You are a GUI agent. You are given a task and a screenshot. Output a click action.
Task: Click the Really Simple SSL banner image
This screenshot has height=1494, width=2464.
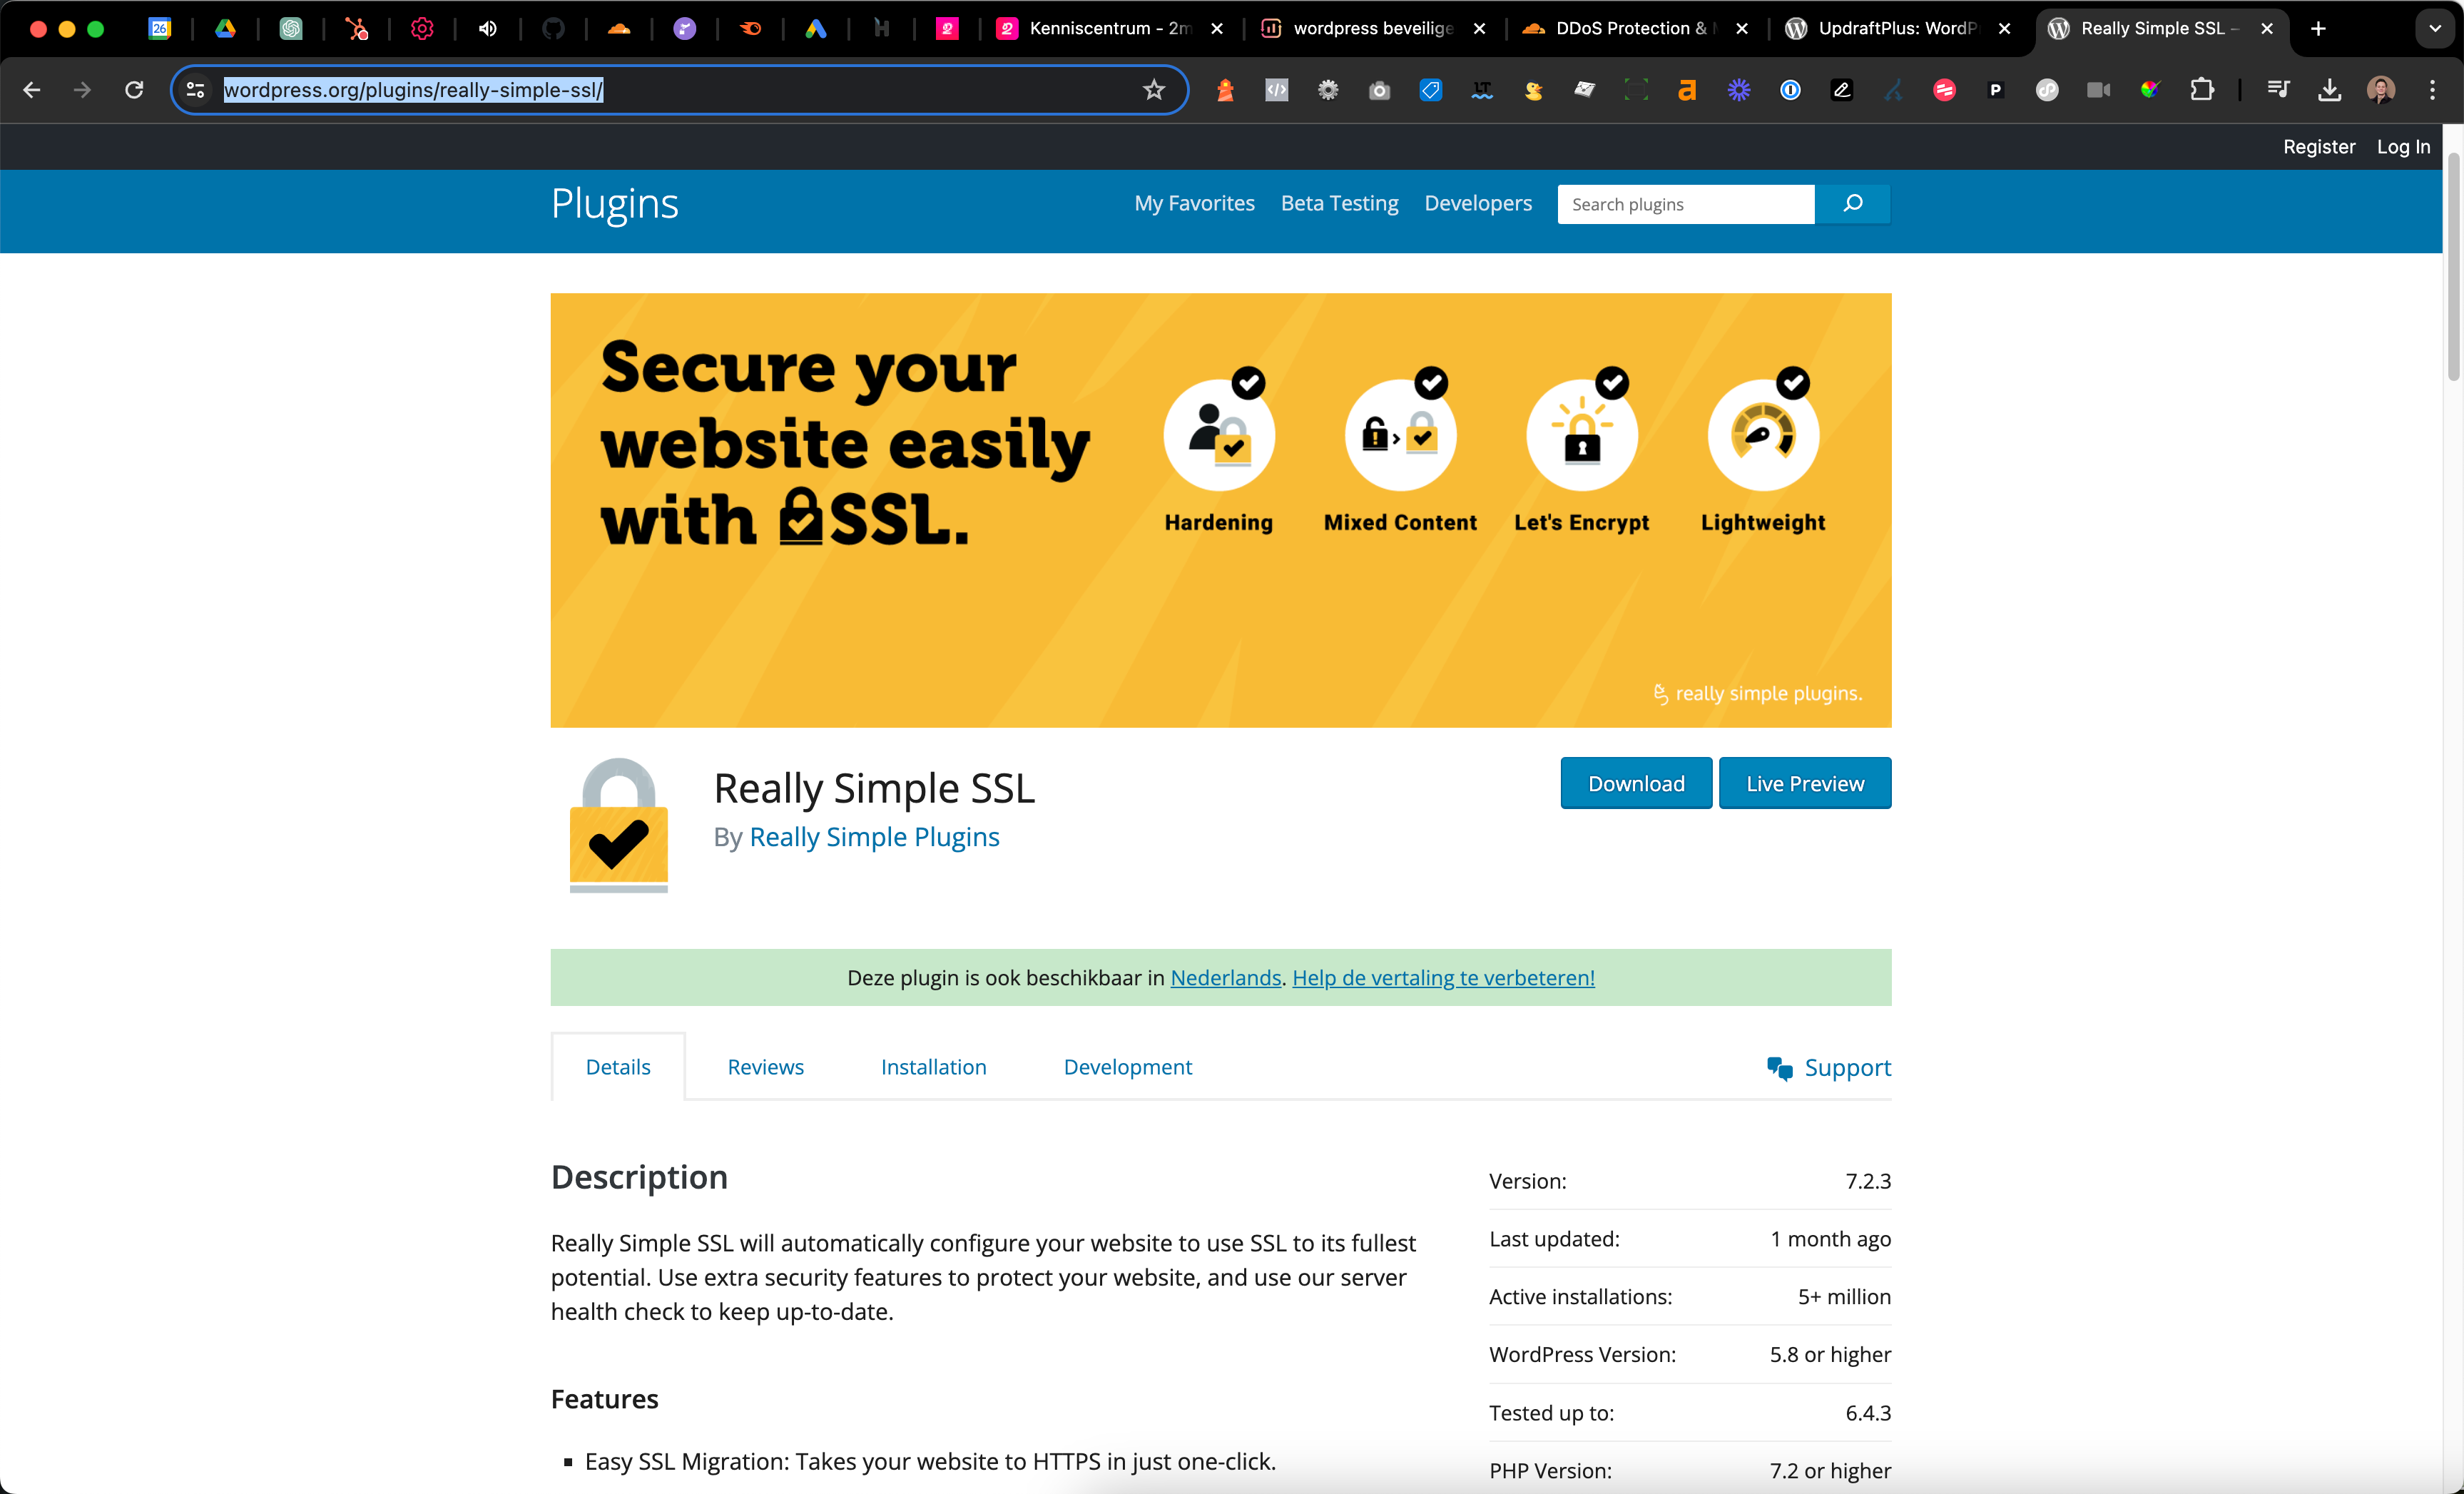coord(1220,510)
